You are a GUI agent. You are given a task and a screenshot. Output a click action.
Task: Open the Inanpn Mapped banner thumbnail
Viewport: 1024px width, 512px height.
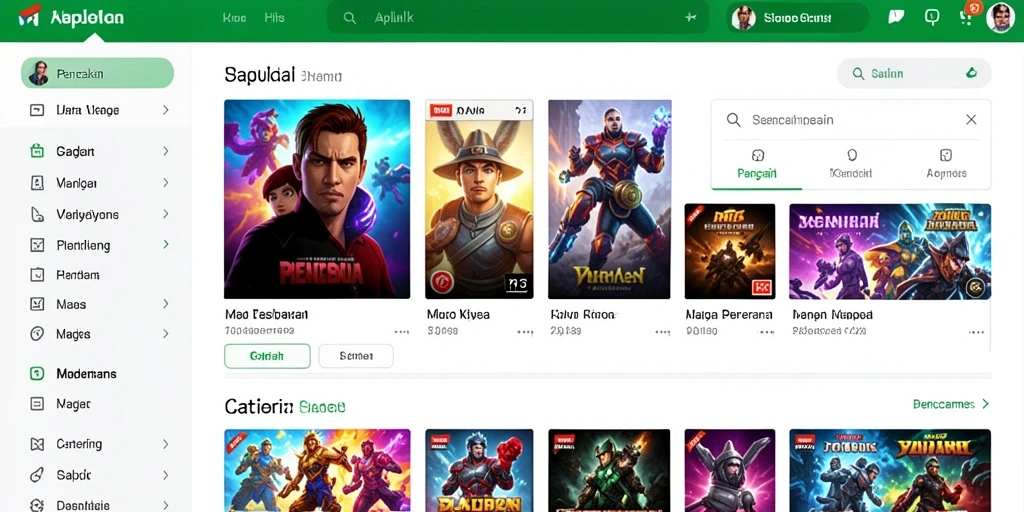tap(889, 251)
